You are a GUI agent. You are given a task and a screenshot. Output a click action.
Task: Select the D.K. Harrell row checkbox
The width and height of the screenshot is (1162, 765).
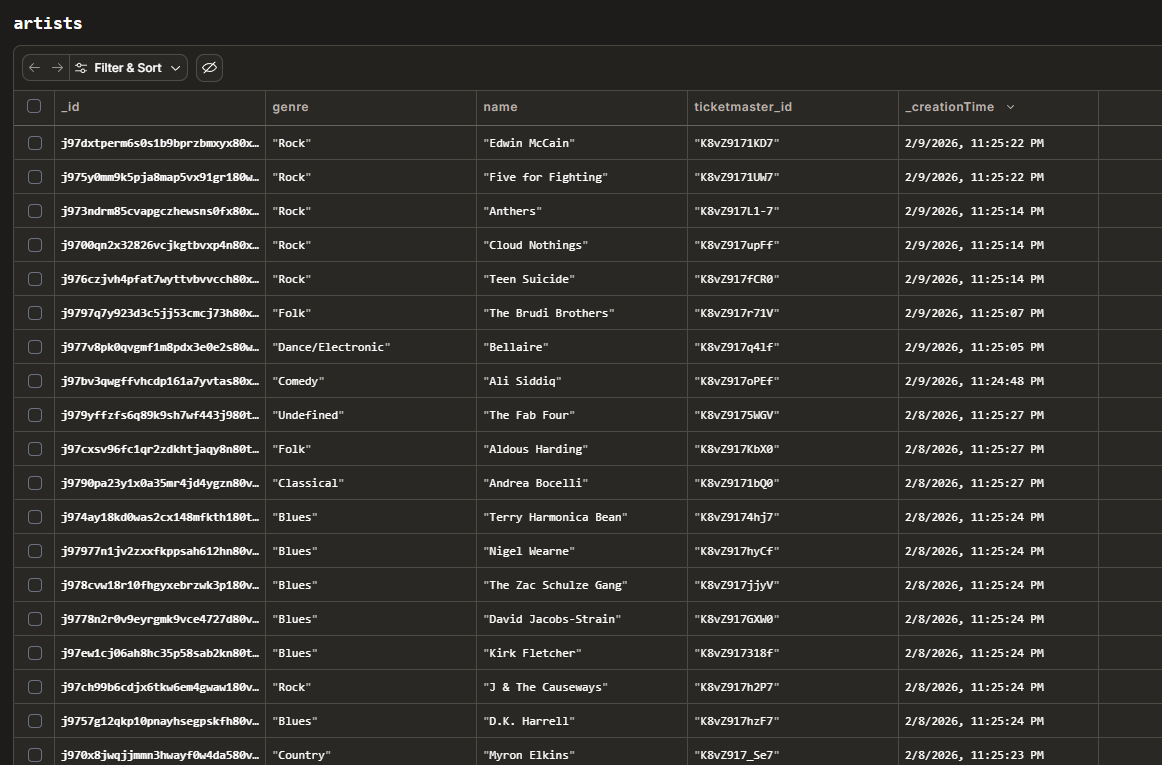(34, 721)
